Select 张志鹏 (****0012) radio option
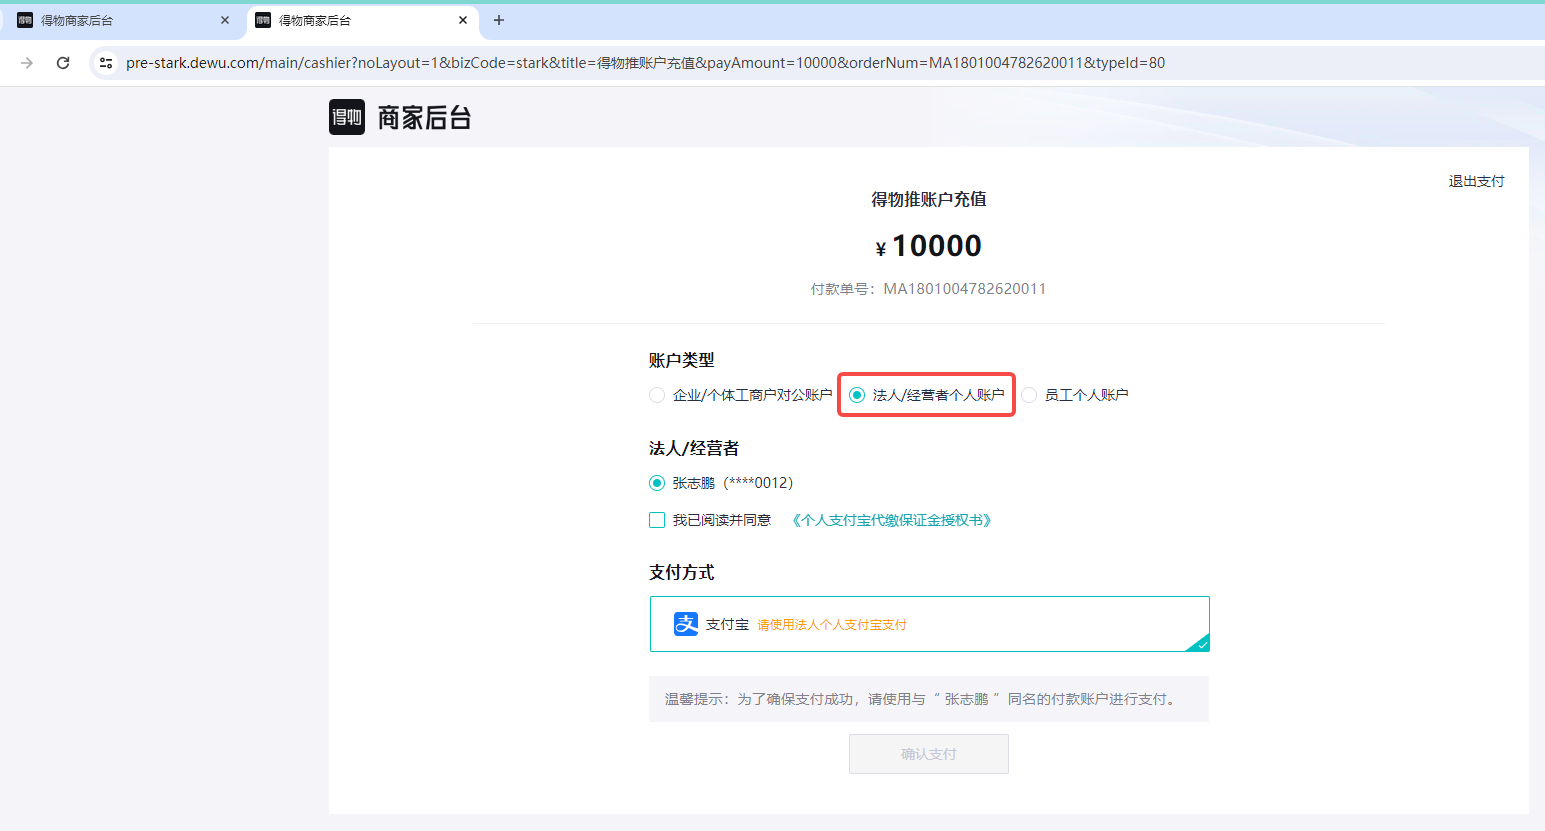Image resolution: width=1545 pixels, height=831 pixels. click(657, 483)
